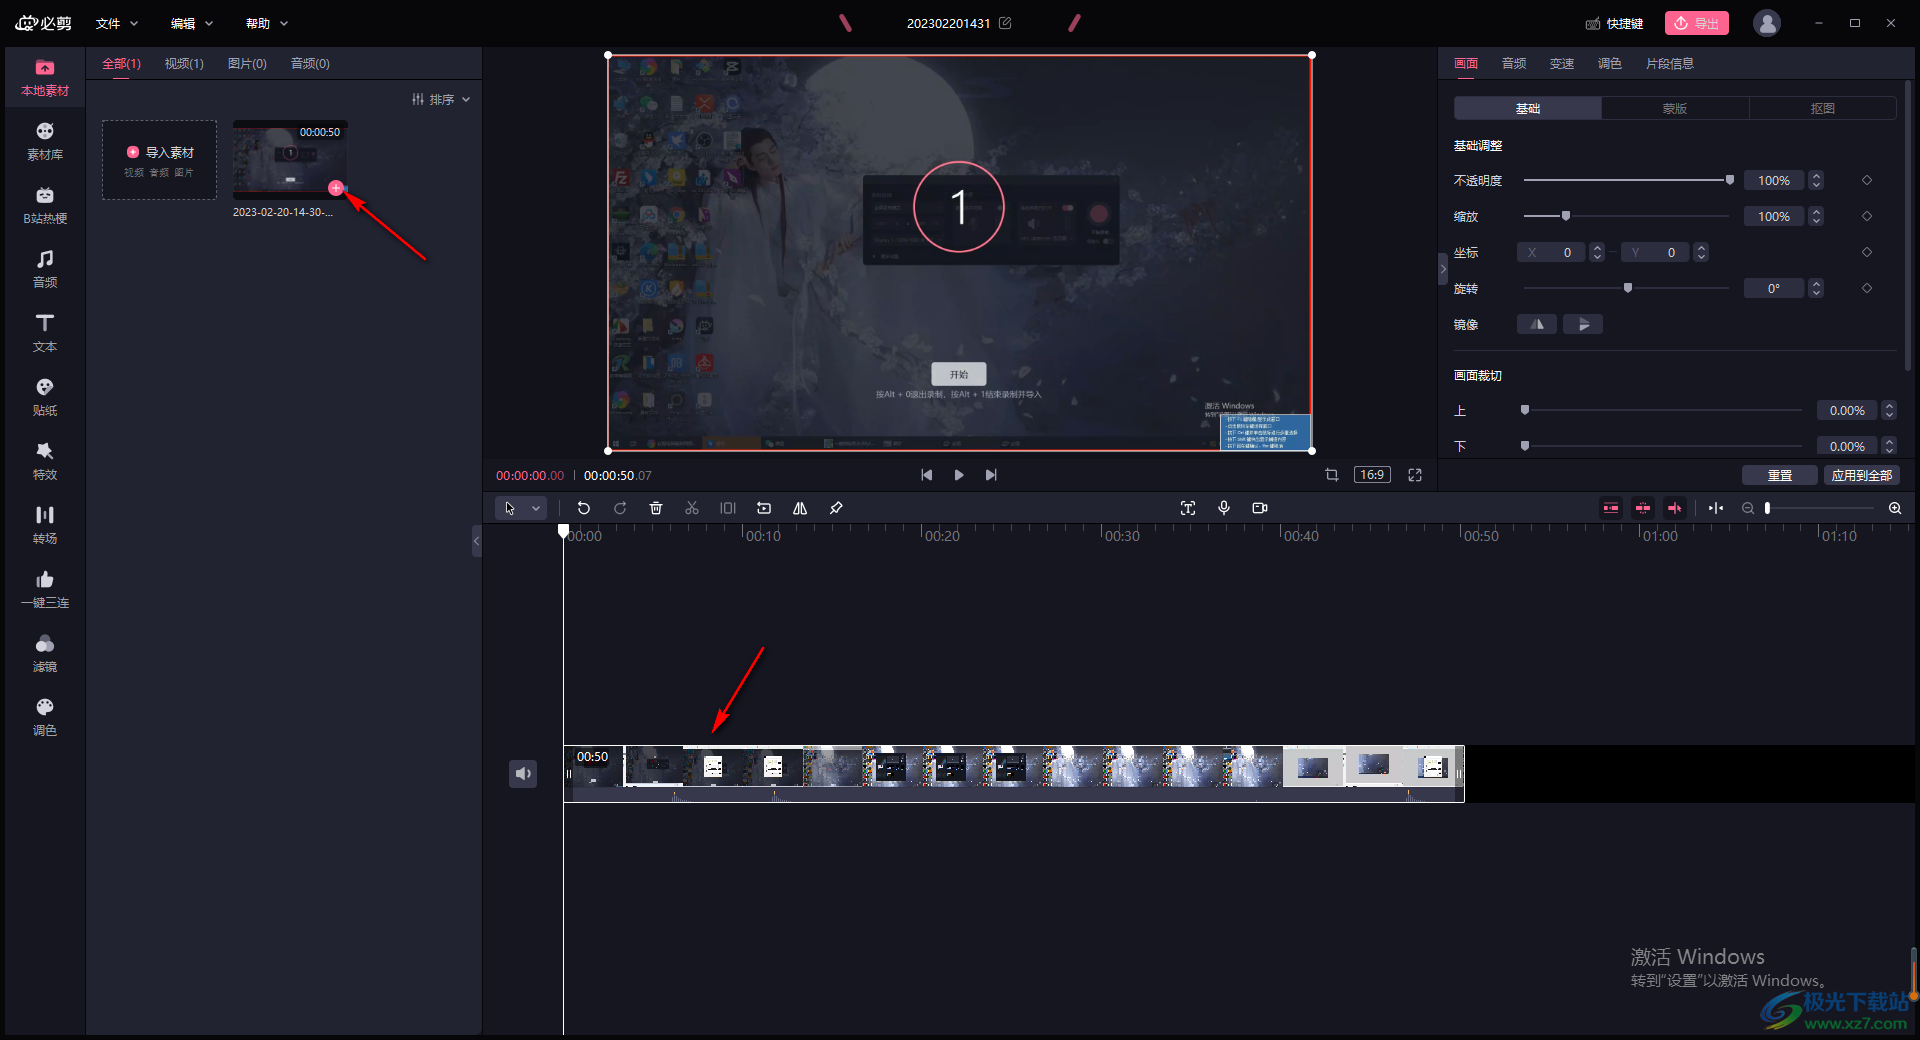Open the local materials panel
This screenshot has width=1920, height=1040.
[45, 78]
